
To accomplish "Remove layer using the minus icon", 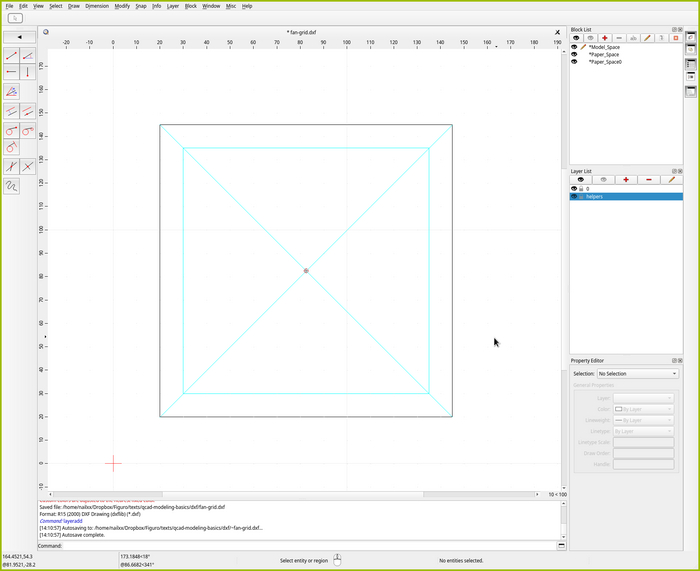I will (649, 180).
